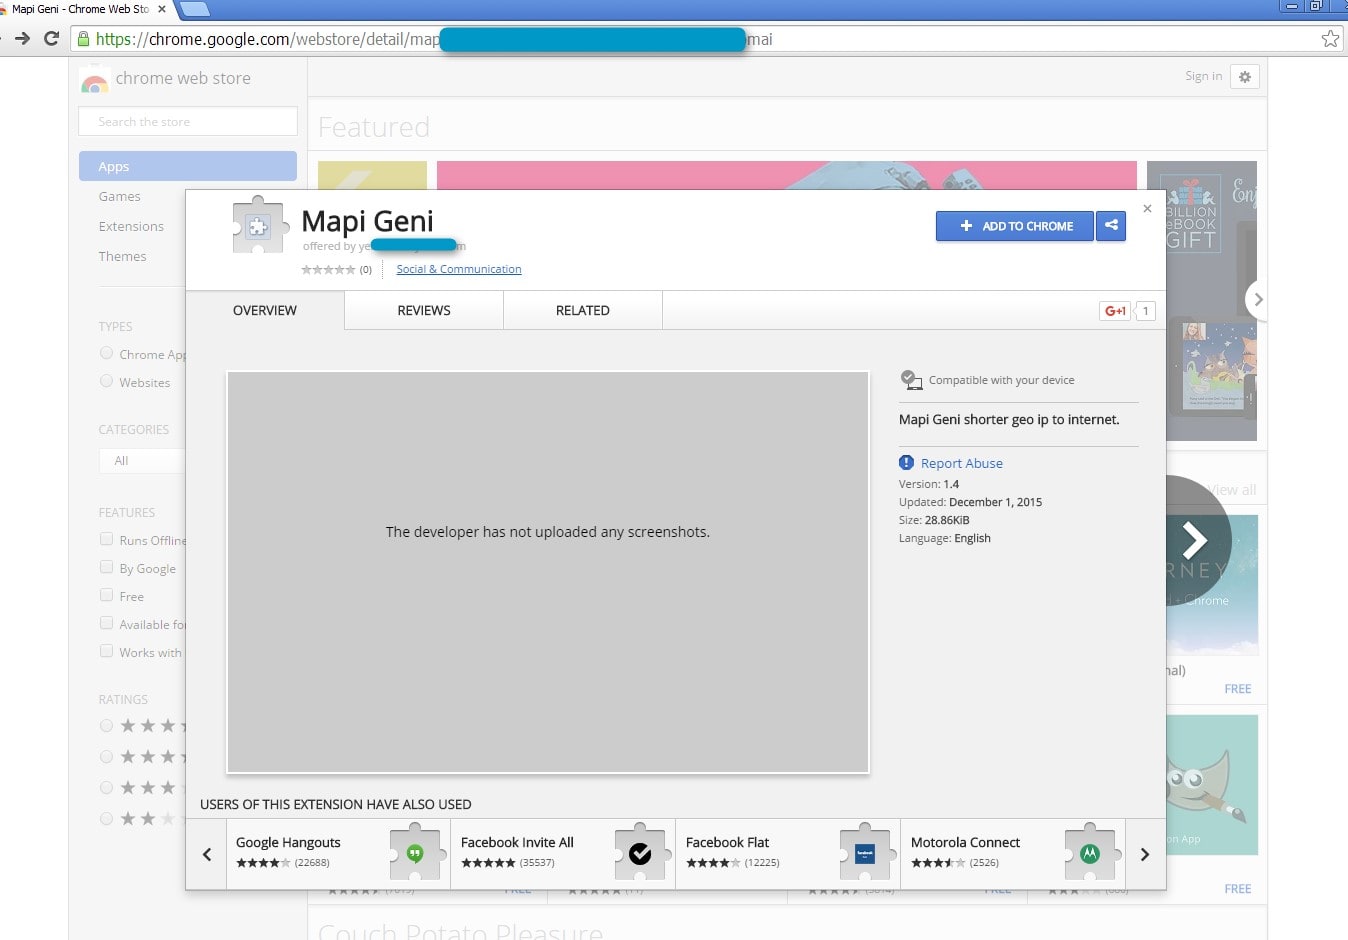This screenshot has height=940, width=1348.
Task: Click the chrome web store logo
Action: pyautogui.click(x=95, y=80)
